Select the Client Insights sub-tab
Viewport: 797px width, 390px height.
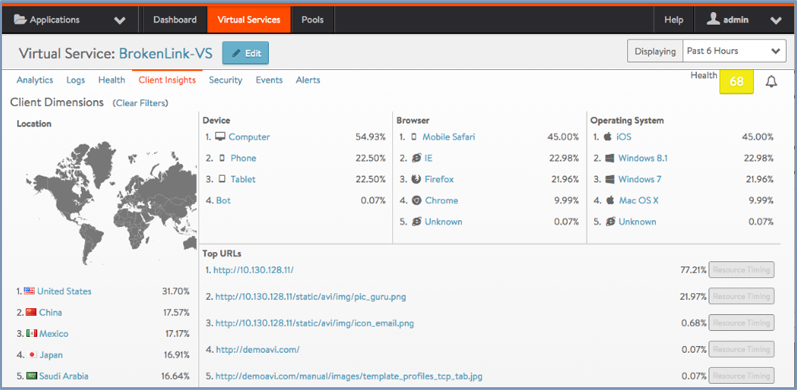[167, 80]
